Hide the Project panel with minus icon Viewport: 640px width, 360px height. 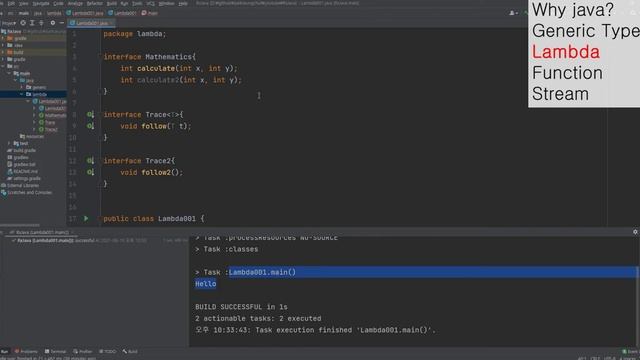pos(62,23)
